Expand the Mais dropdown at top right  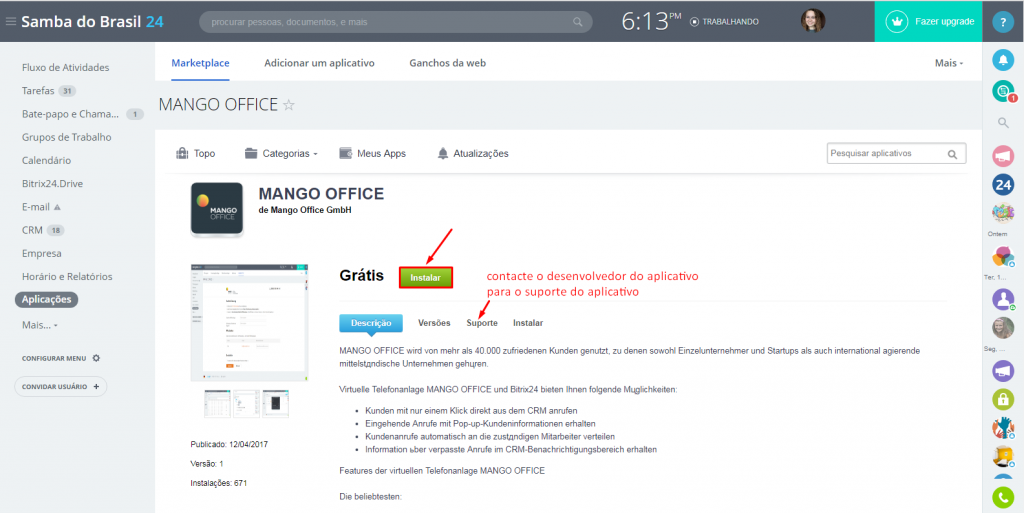point(949,63)
